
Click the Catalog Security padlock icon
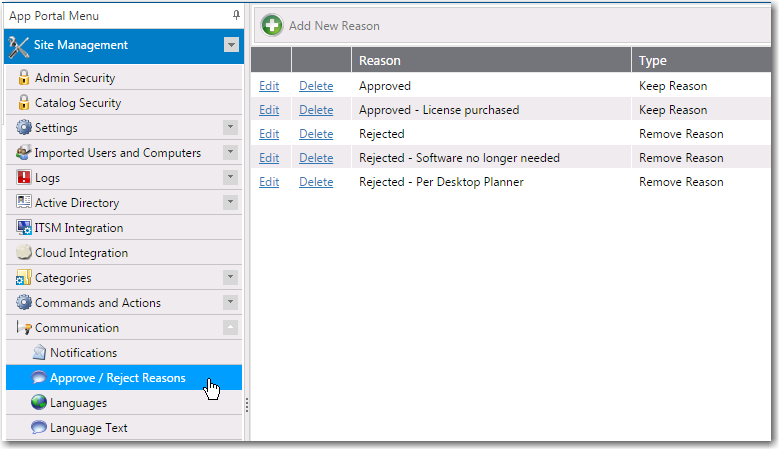(x=24, y=103)
